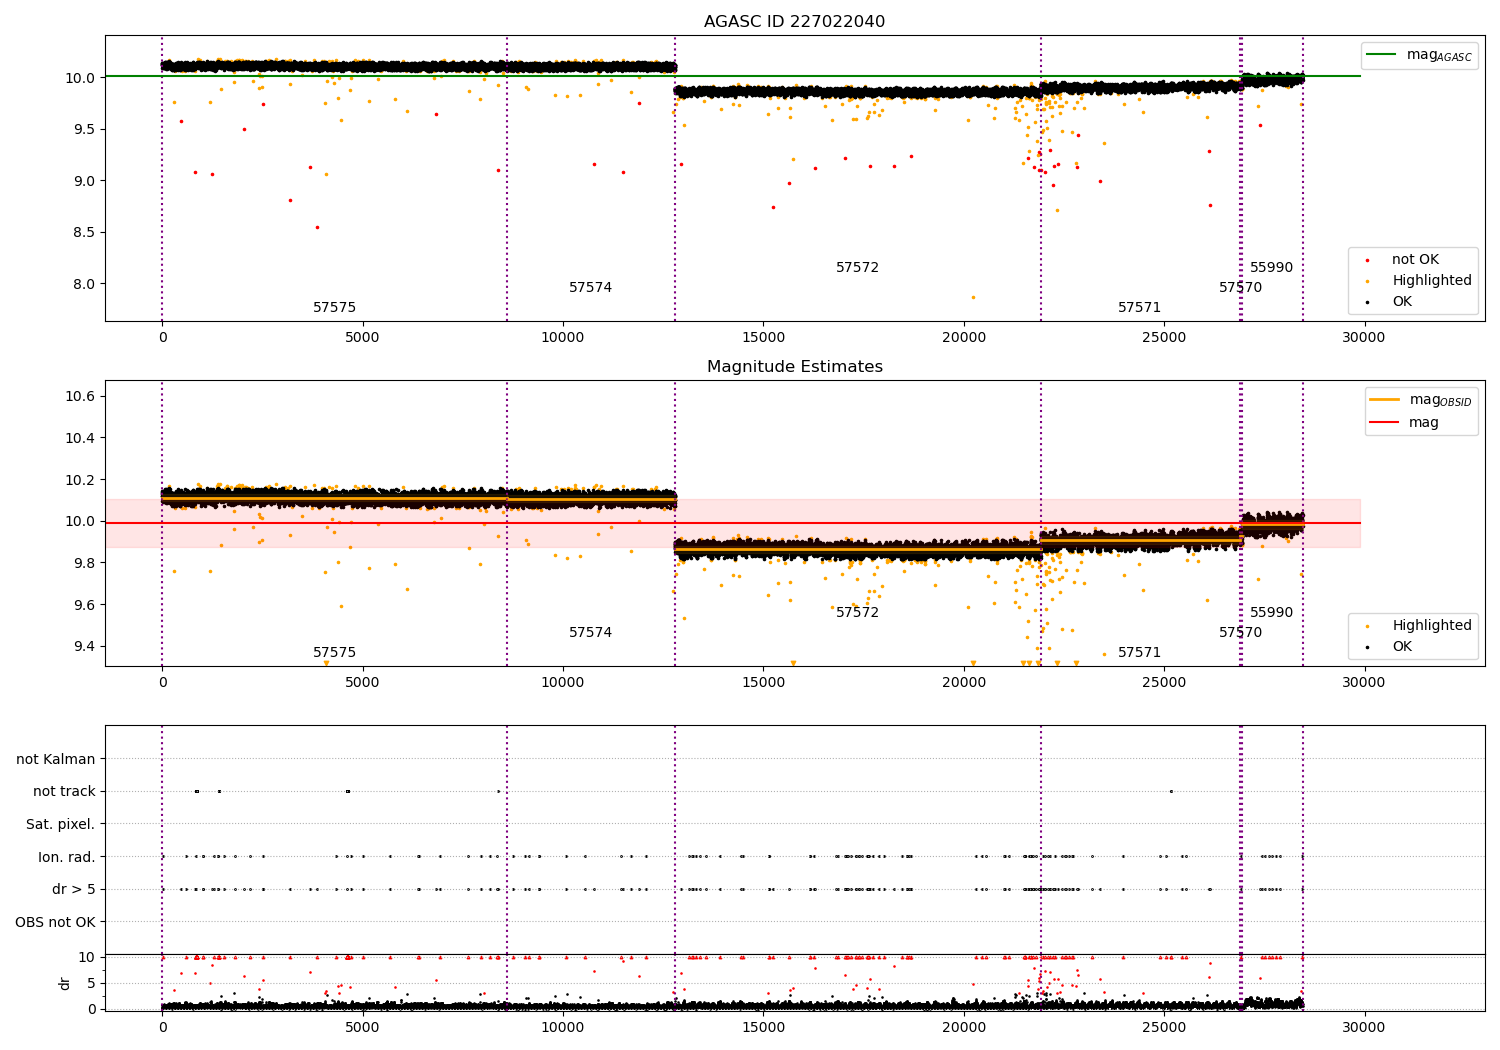Click the 9.8 y-axis tick label
Image resolution: width=1500 pixels, height=1050 pixels.
coord(83,564)
